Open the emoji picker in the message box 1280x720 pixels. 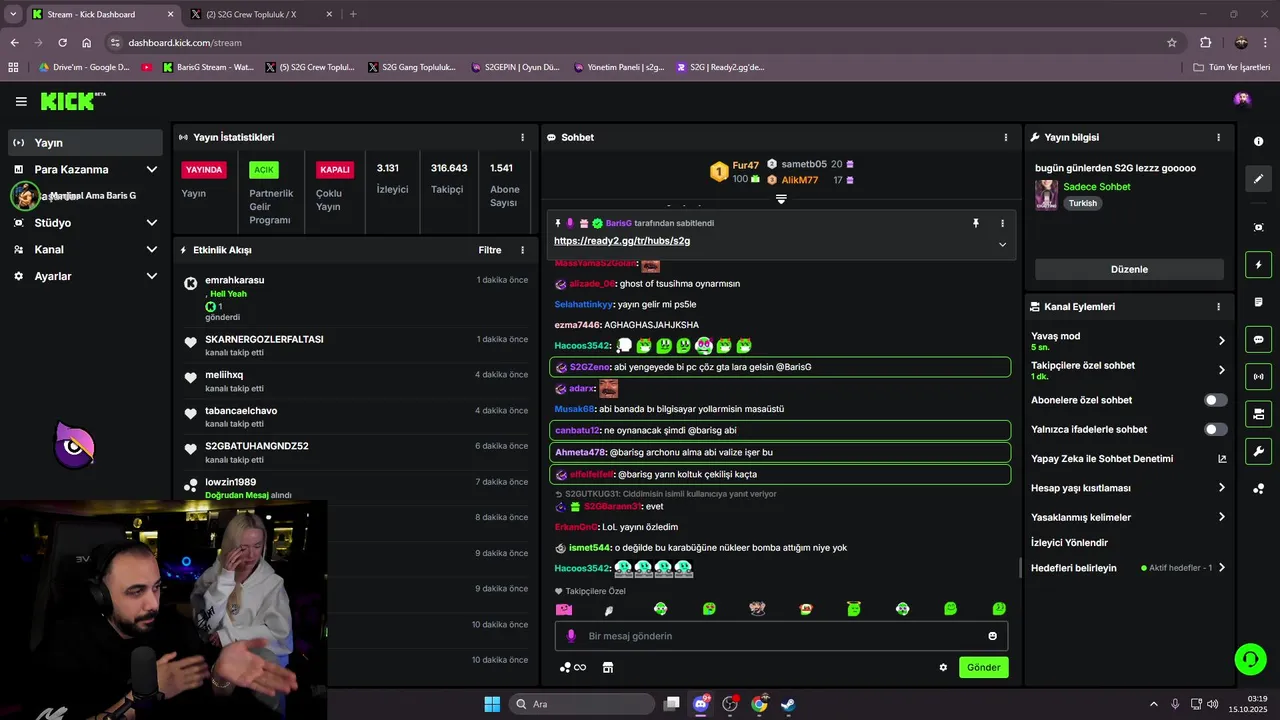tap(992, 636)
